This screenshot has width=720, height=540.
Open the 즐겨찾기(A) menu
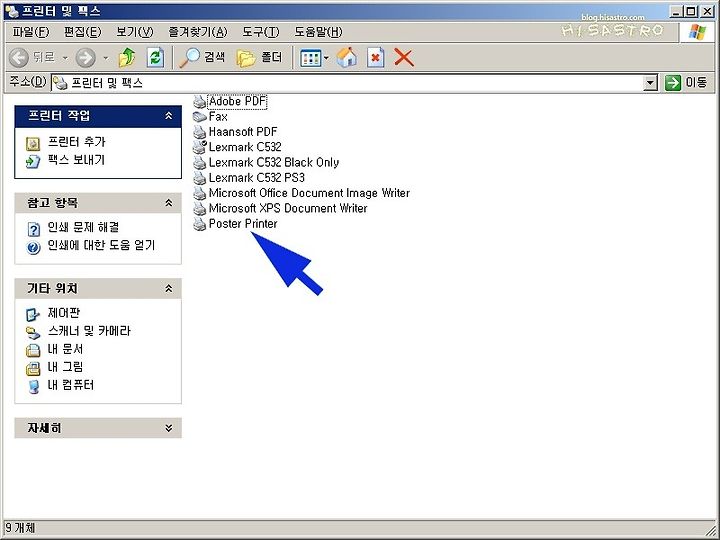point(198,32)
